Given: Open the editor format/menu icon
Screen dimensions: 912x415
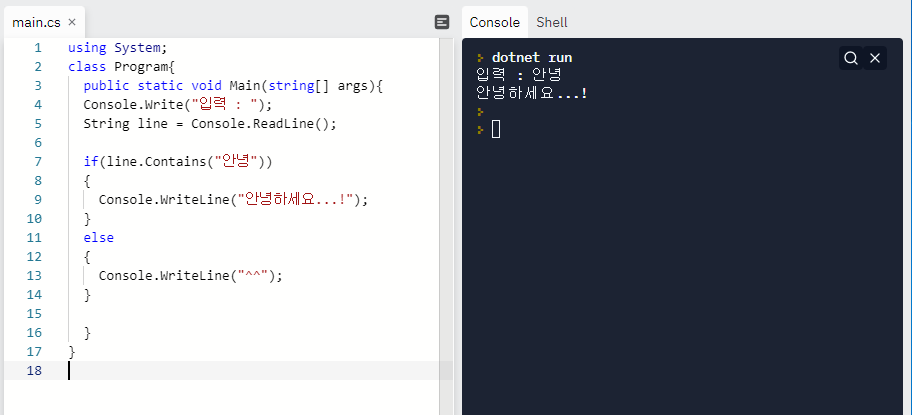Looking at the screenshot, I should pos(442,22).
